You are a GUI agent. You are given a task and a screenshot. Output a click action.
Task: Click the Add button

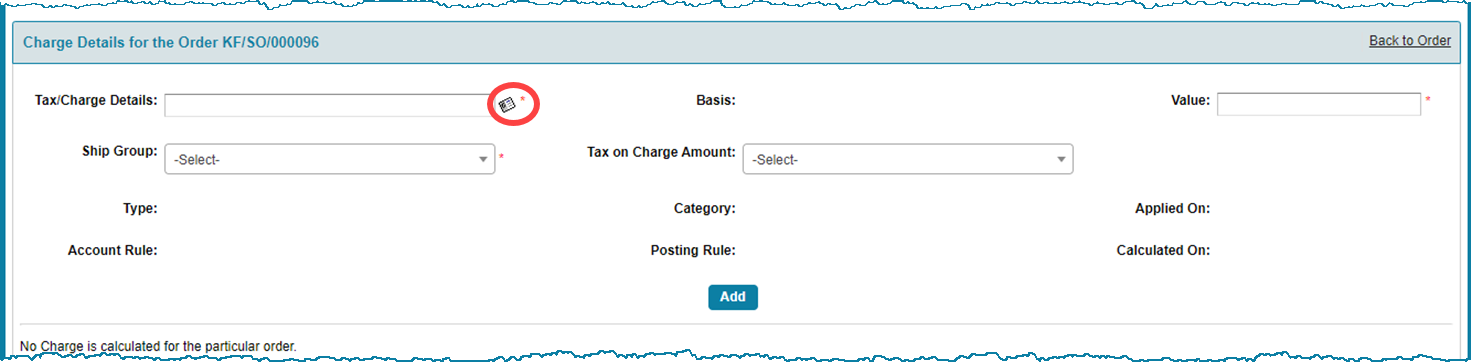point(733,297)
